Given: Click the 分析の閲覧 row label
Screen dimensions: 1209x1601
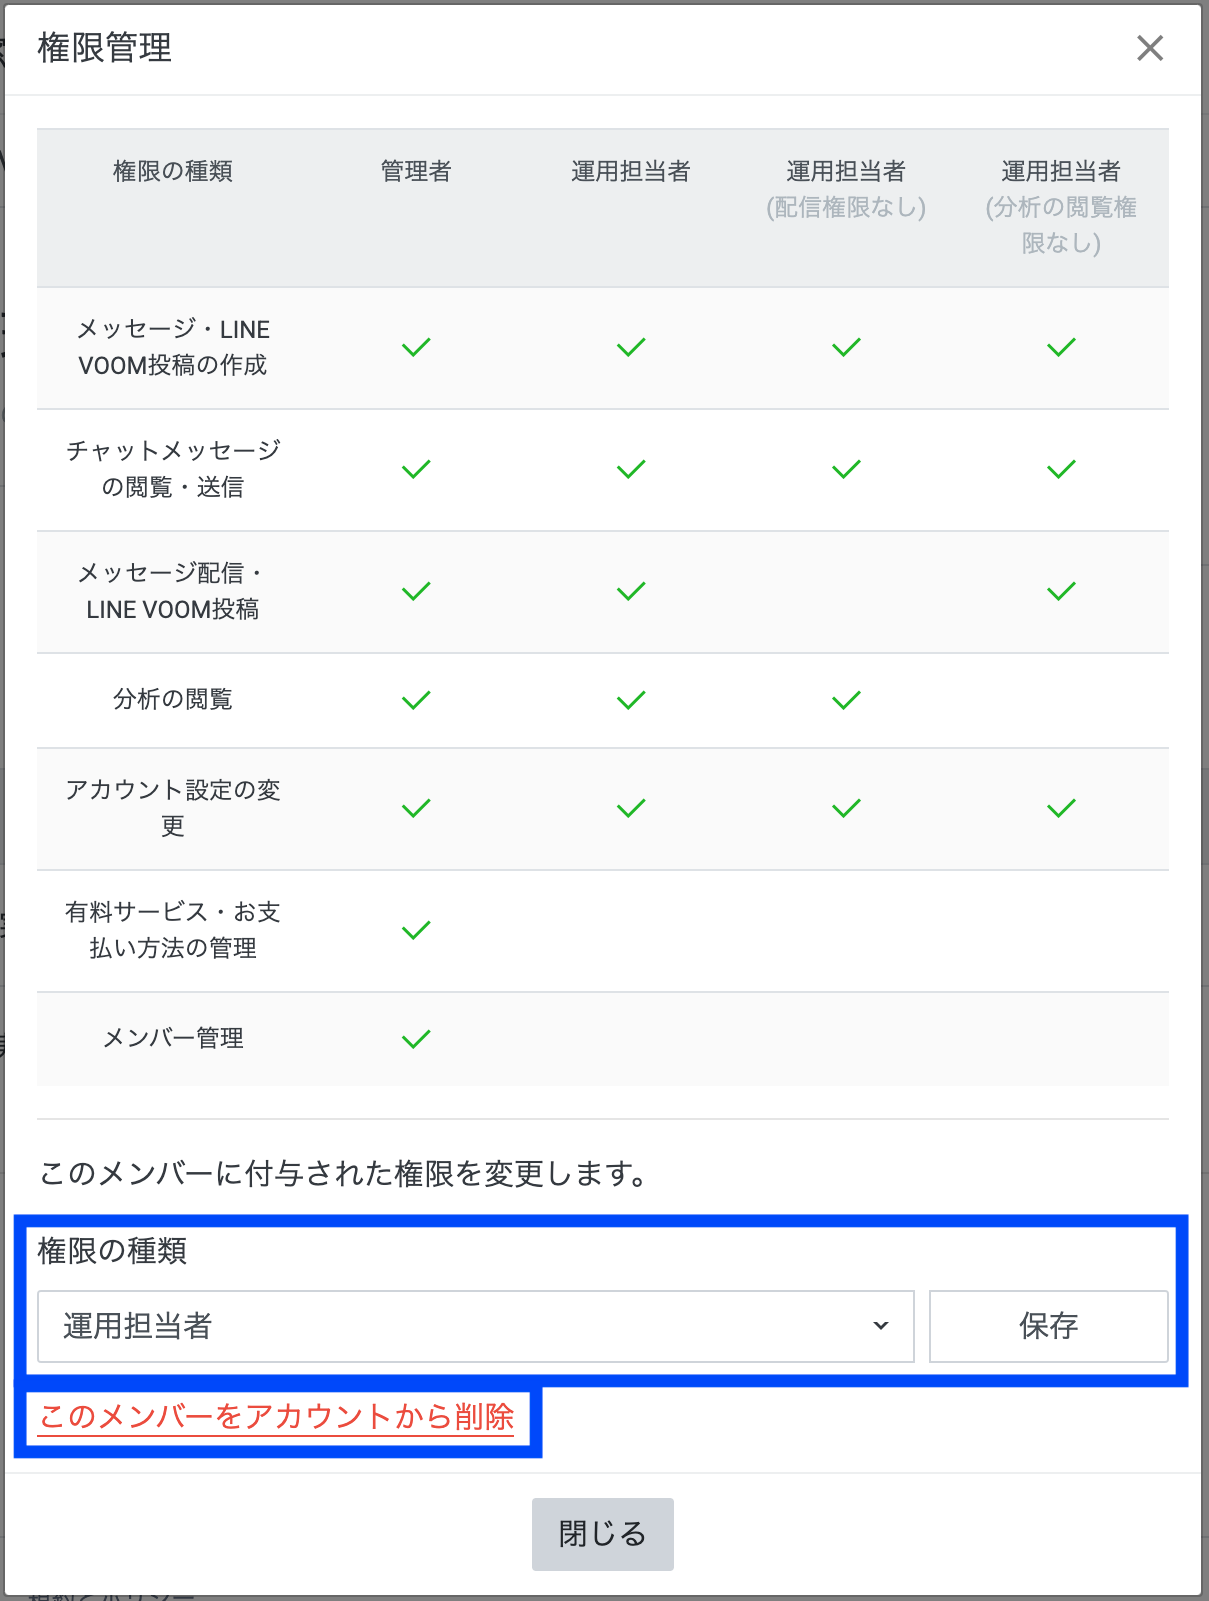Looking at the screenshot, I should (173, 699).
